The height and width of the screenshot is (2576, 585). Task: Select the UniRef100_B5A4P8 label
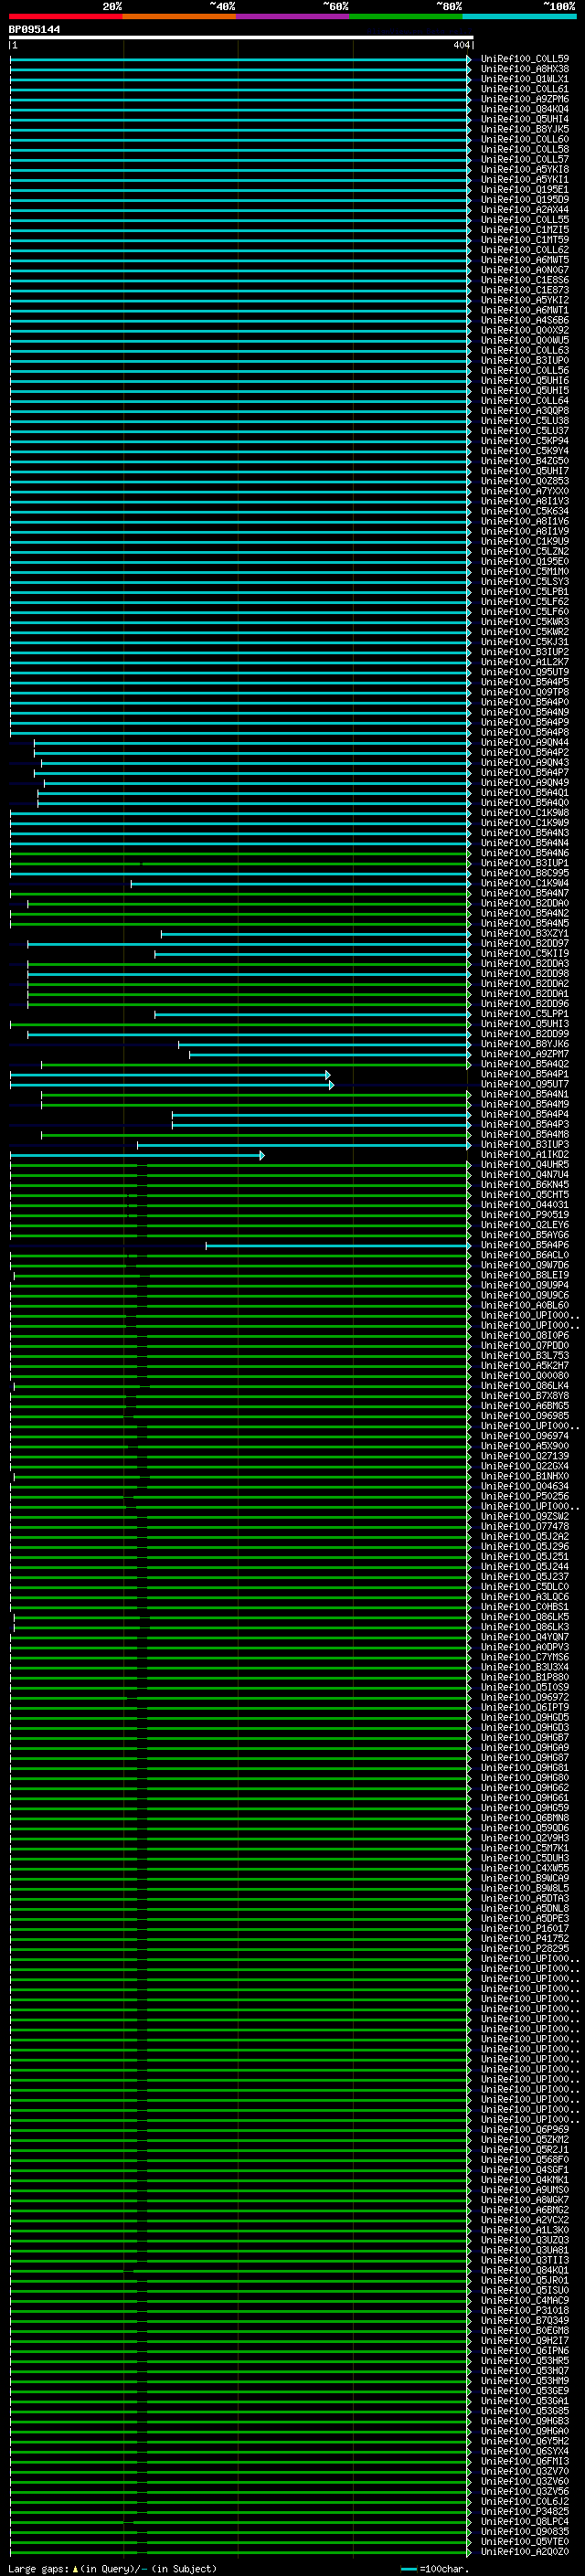tap(525, 733)
